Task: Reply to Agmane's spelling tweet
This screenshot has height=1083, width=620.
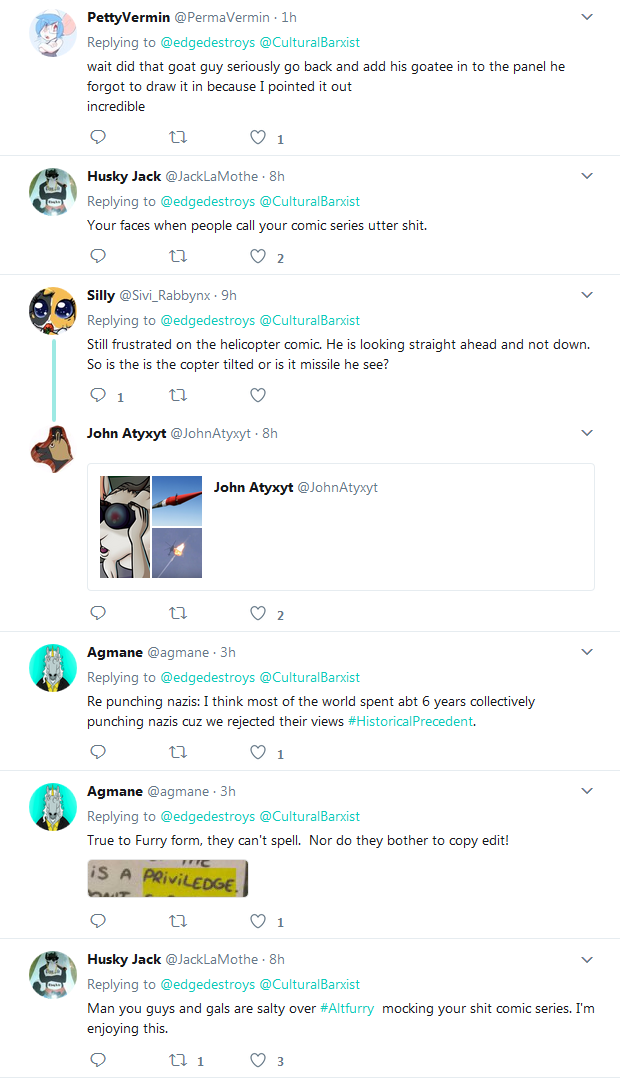Action: 98,921
